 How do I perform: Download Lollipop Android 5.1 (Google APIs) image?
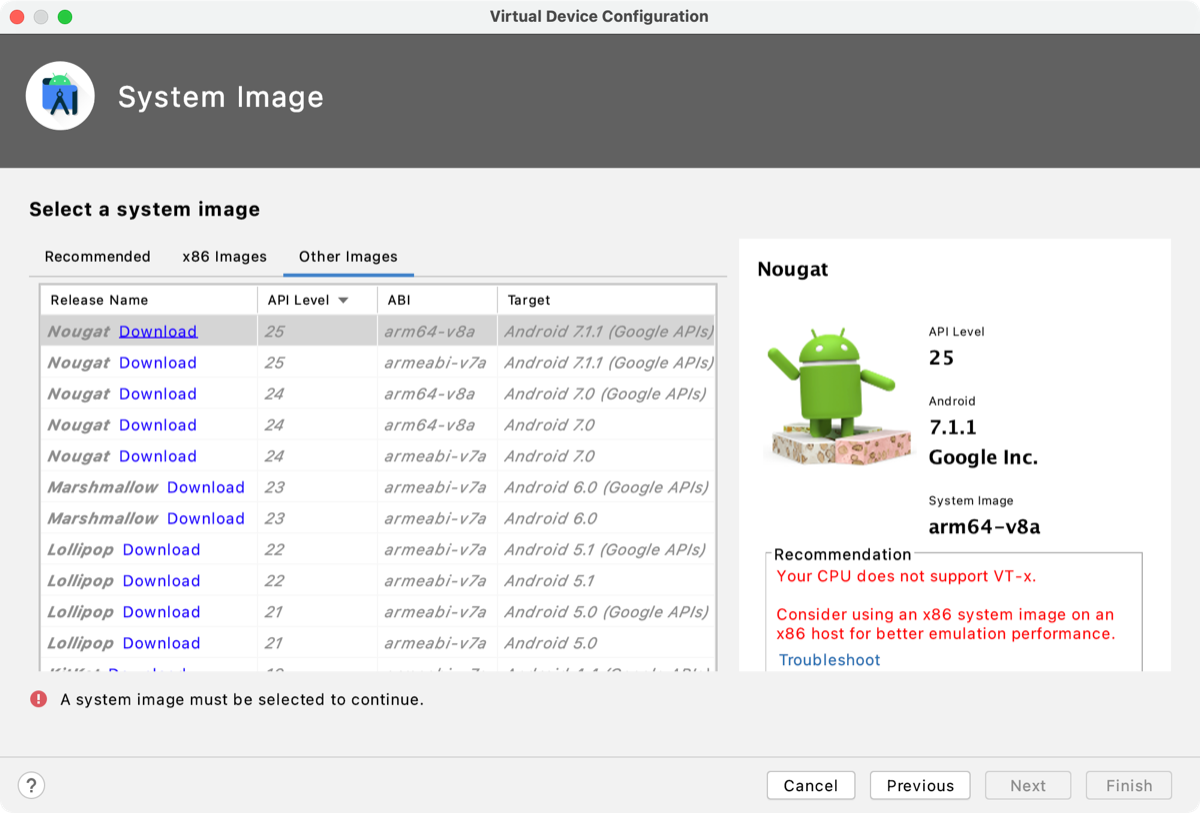click(x=162, y=549)
